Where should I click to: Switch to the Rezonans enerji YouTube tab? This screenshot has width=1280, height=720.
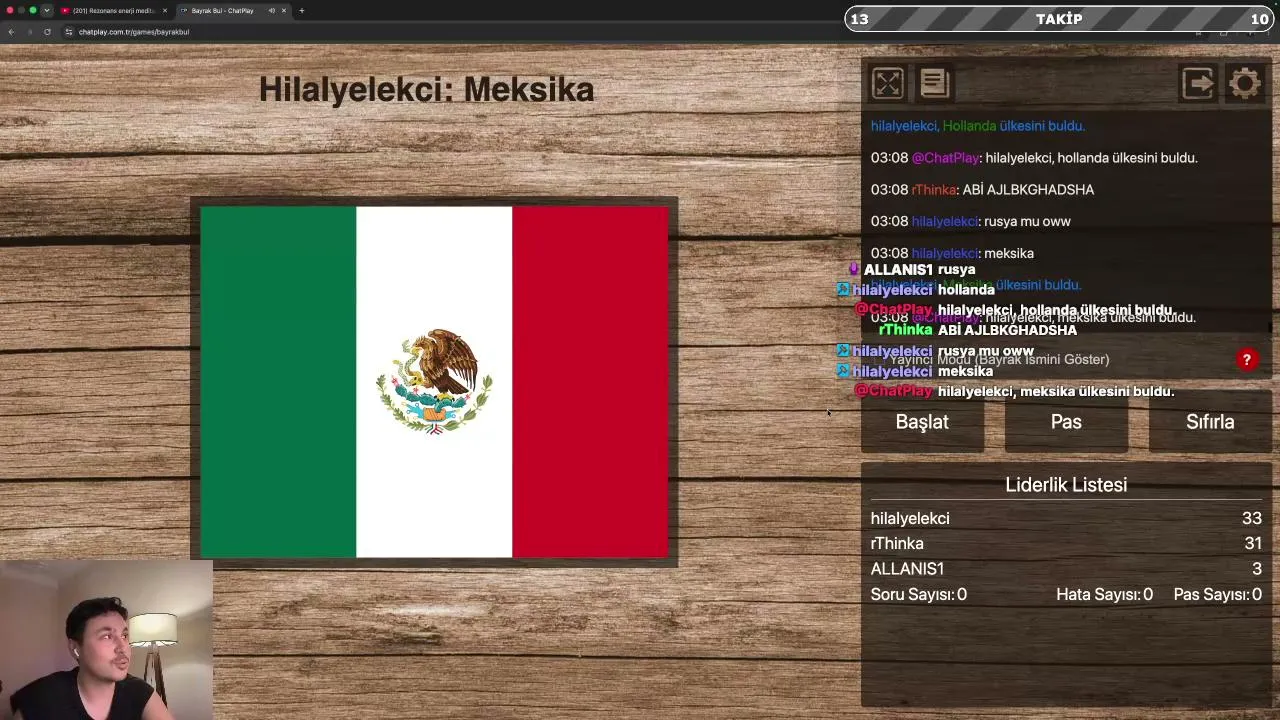[113, 11]
